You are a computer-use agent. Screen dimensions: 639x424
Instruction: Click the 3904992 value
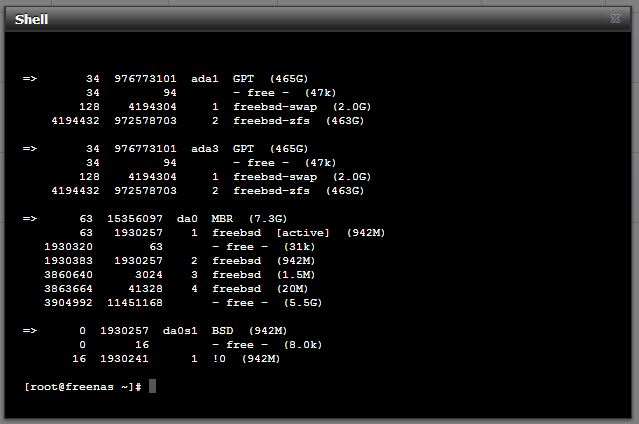tap(68, 303)
